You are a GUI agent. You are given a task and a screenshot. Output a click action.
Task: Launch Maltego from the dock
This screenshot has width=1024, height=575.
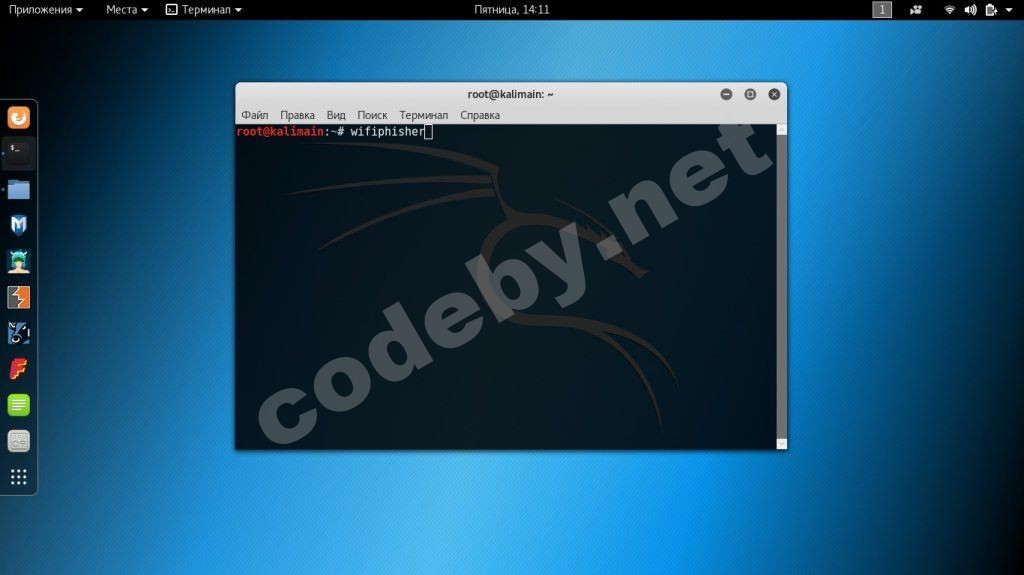coord(18,333)
